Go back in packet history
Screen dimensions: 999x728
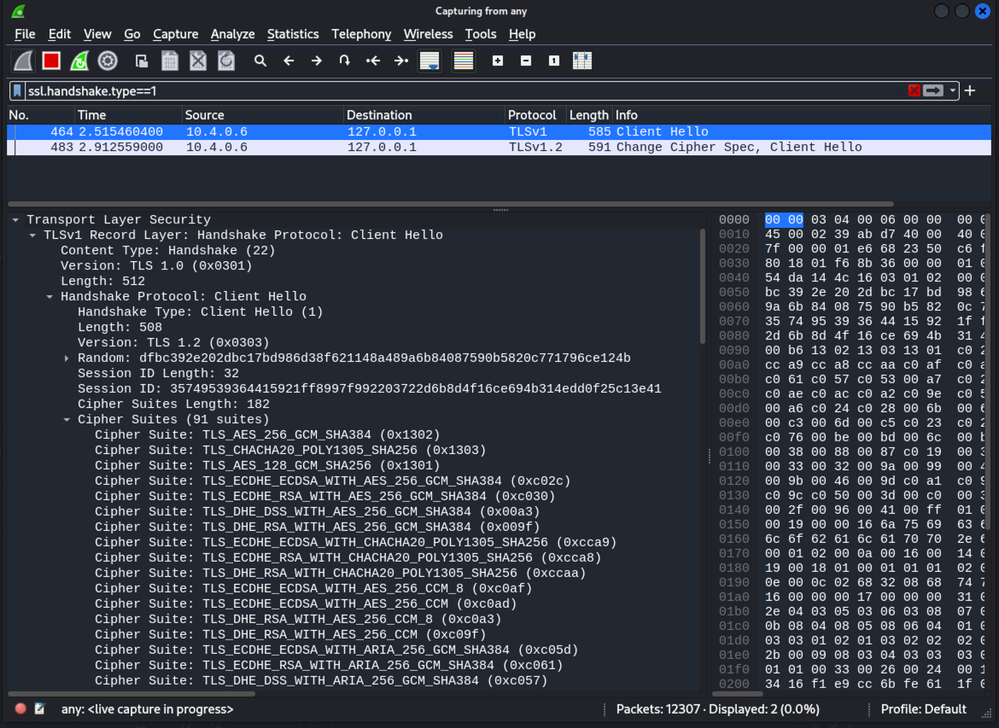click(289, 61)
